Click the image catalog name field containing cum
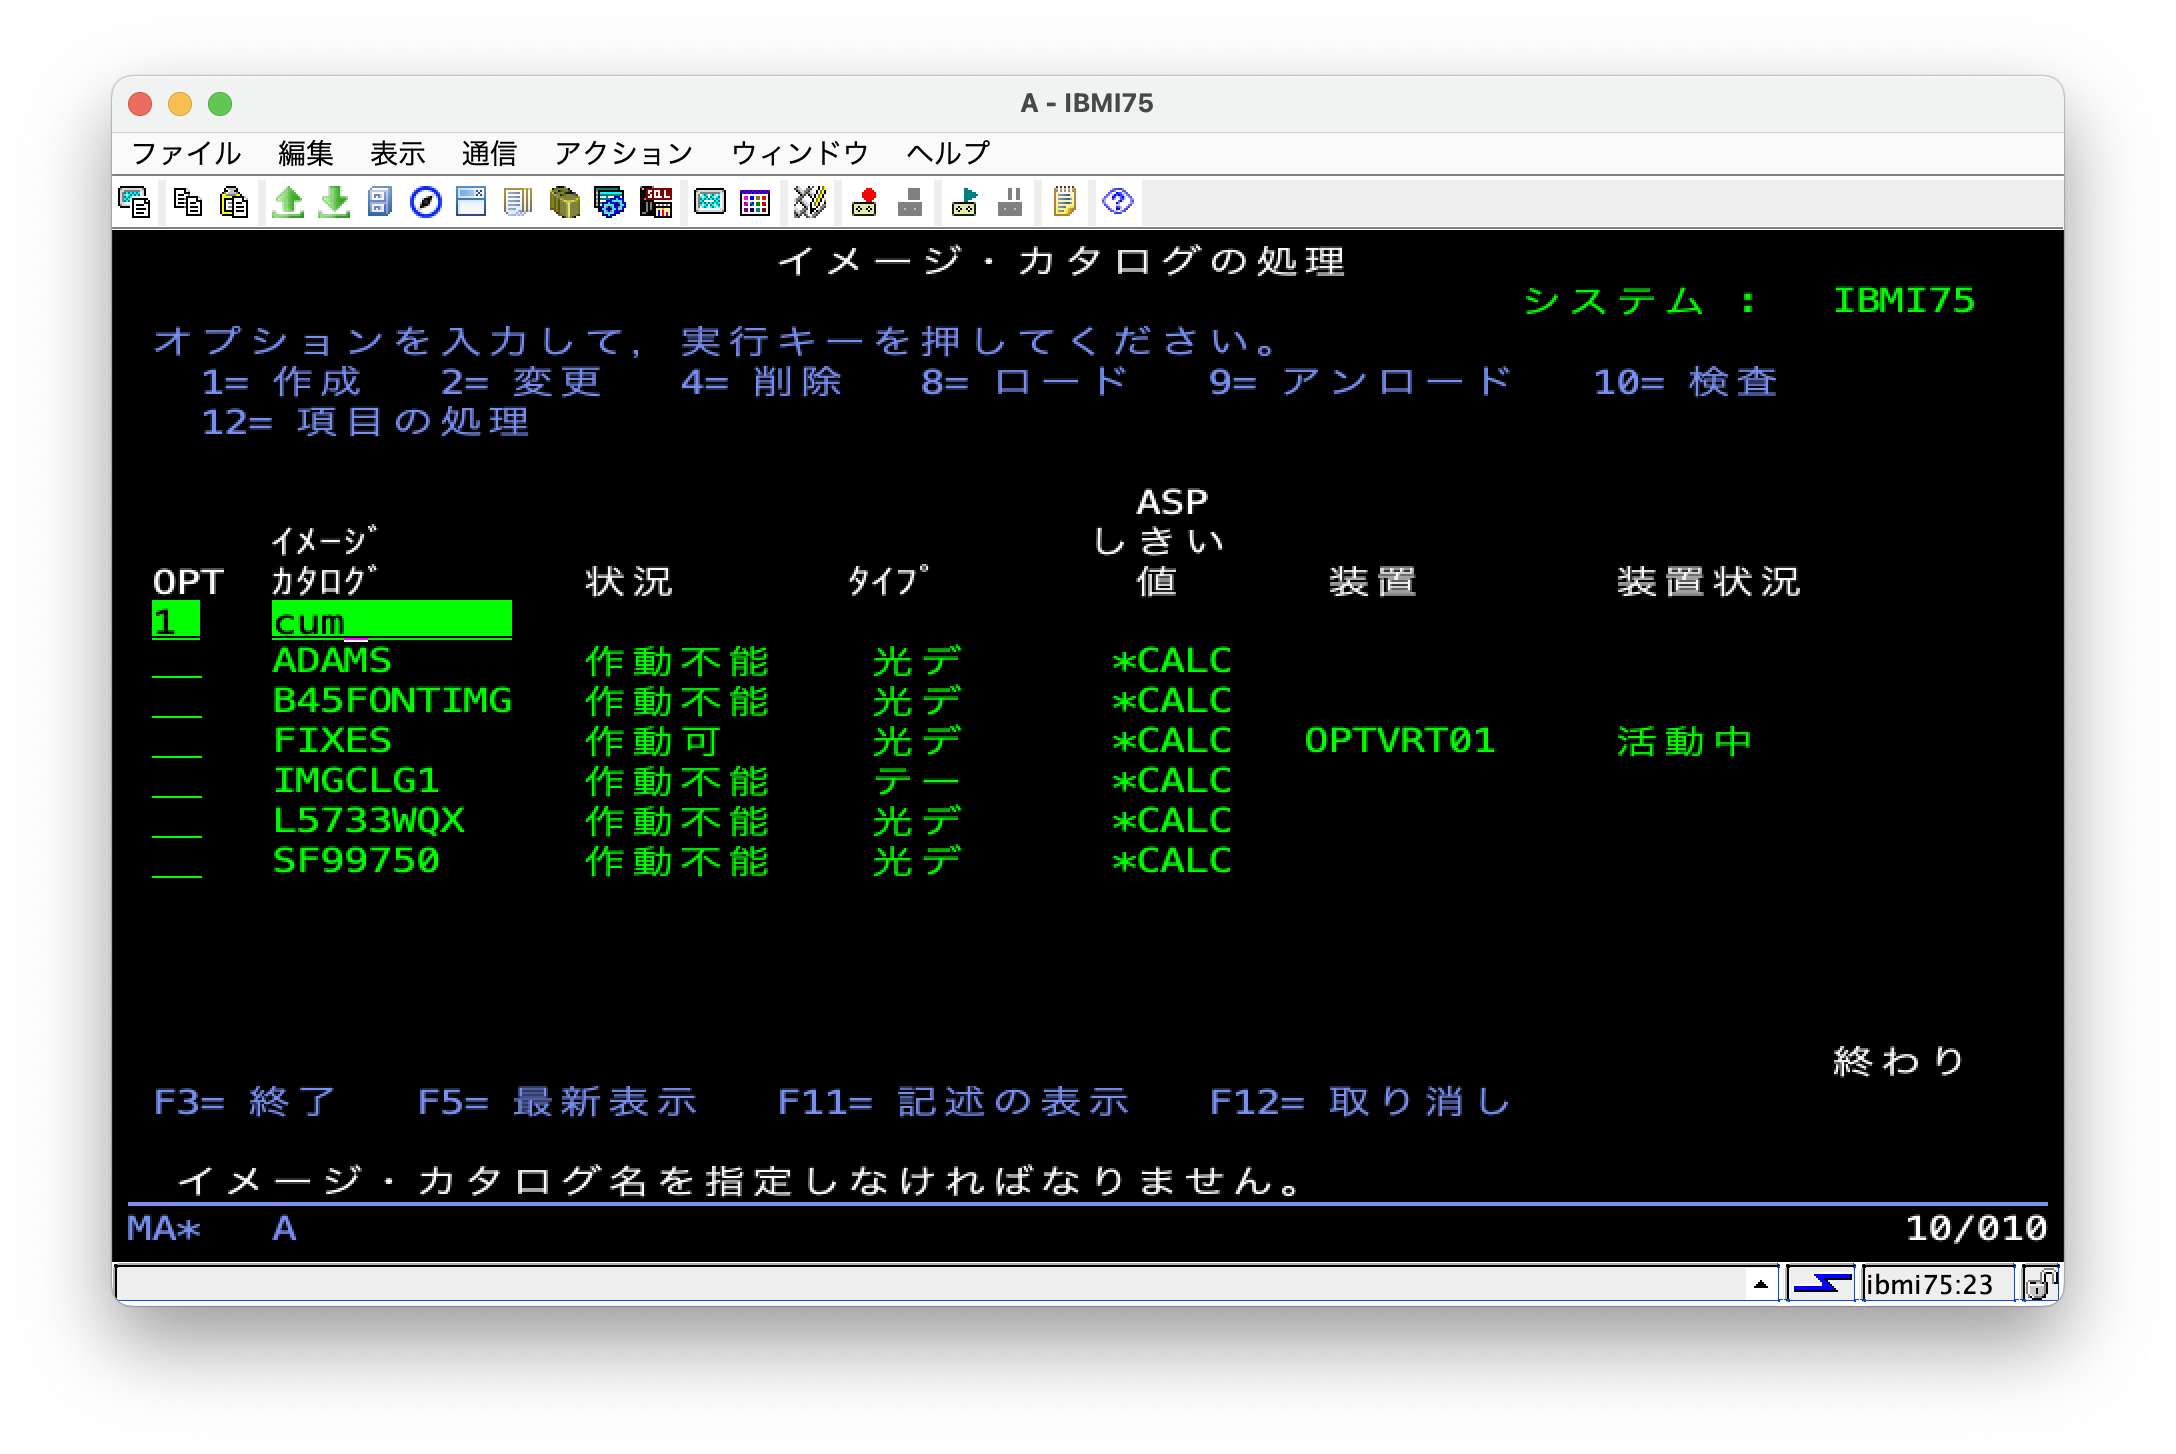This screenshot has height=1454, width=2176. pyautogui.click(x=391, y=621)
